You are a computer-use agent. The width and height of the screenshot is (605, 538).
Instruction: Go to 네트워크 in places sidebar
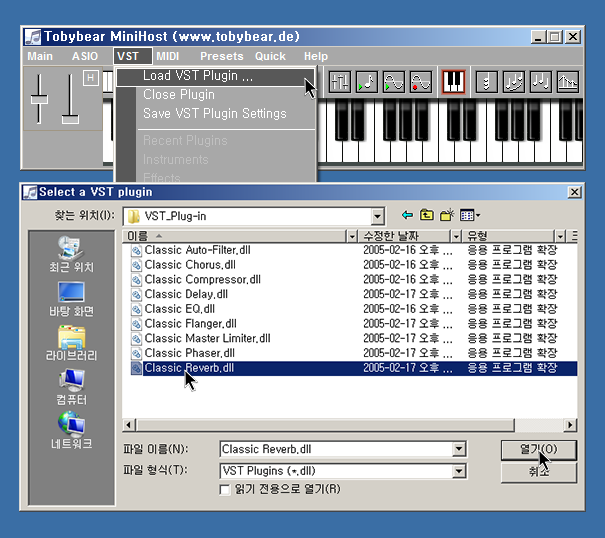coord(71,431)
